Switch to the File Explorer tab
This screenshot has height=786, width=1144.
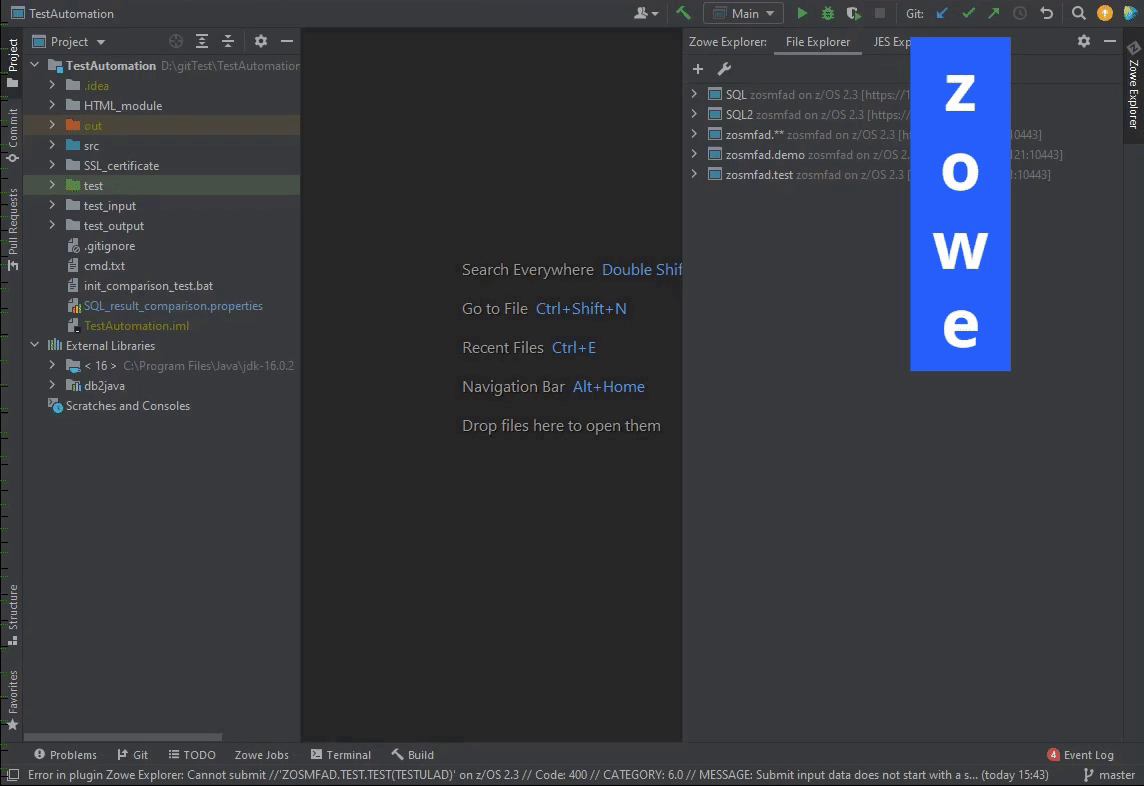tap(817, 42)
